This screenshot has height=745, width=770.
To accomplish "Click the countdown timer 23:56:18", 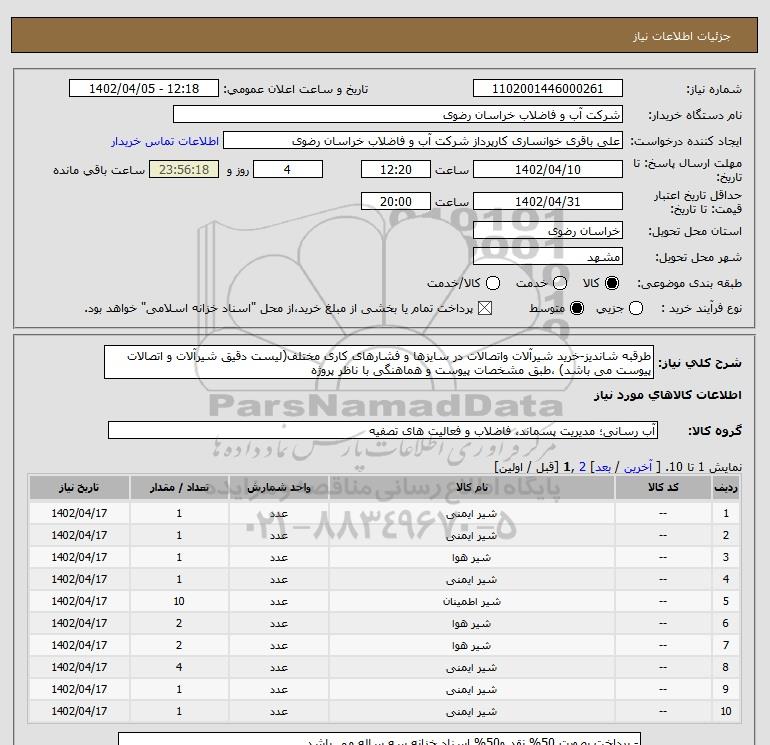I will click(184, 169).
